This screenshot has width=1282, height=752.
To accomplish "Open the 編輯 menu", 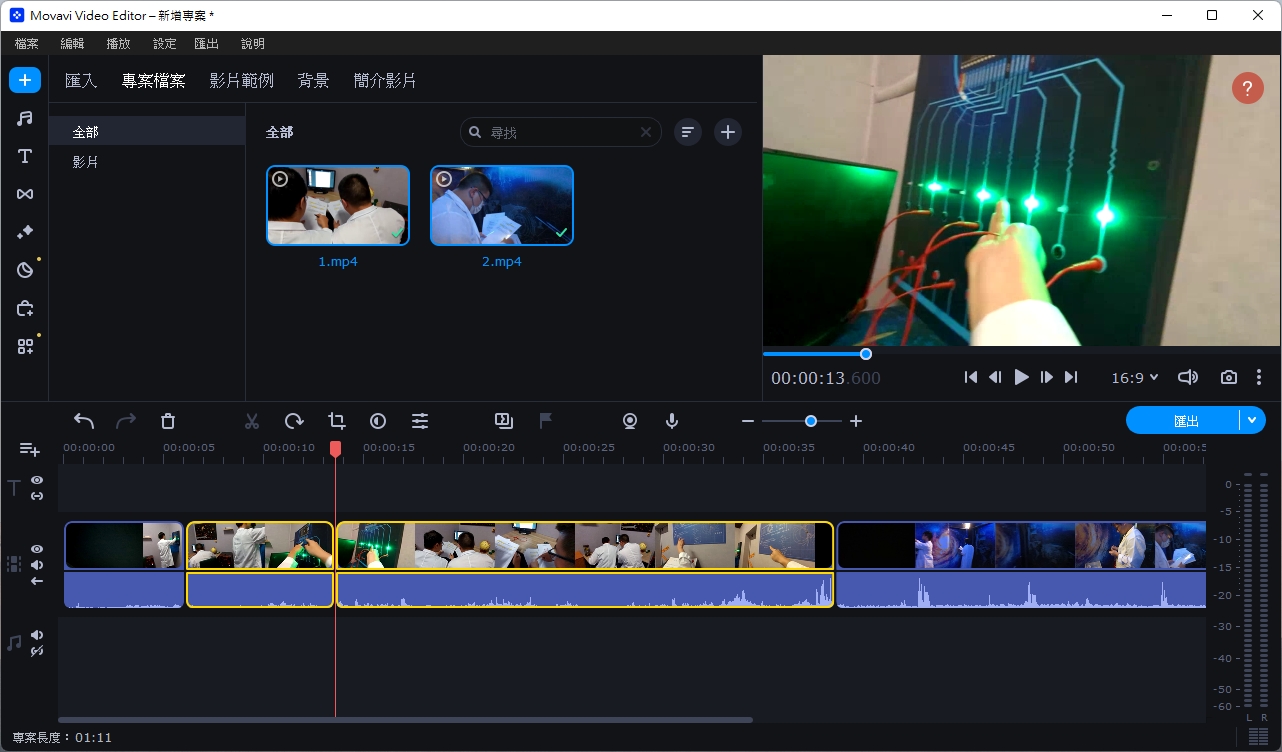I will pos(72,43).
